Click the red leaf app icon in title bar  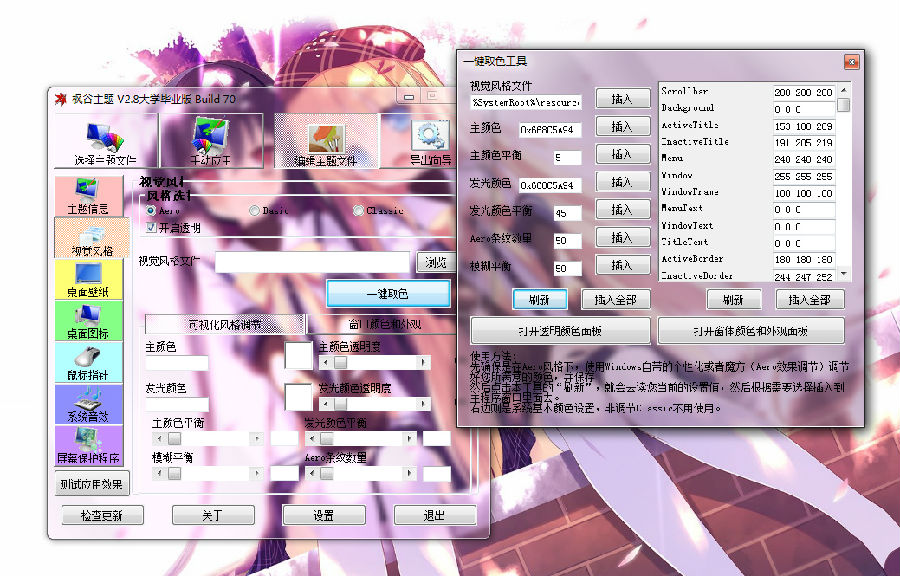tap(60, 99)
